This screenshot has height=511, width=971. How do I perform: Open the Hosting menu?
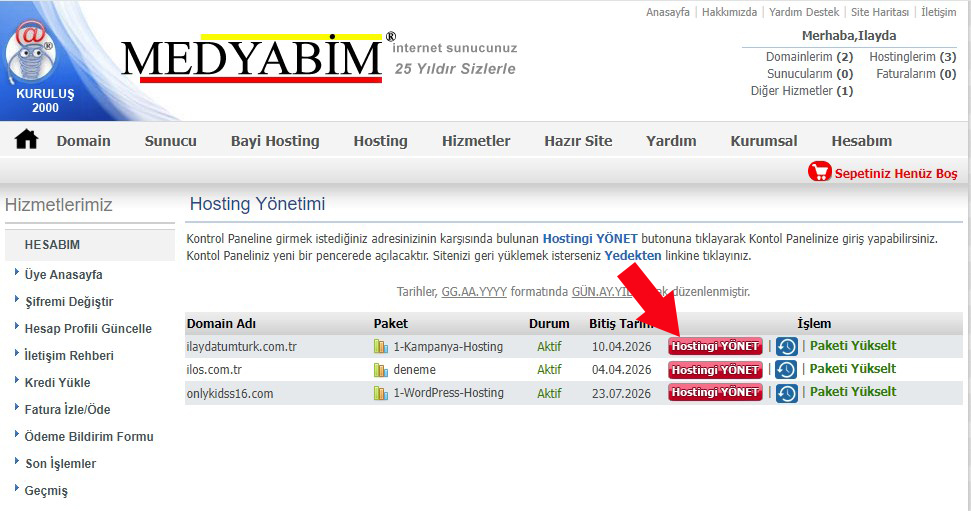(x=380, y=141)
